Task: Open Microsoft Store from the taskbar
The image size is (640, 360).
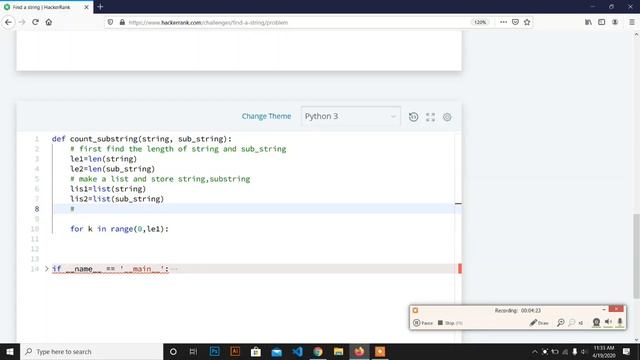Action: 256,351
